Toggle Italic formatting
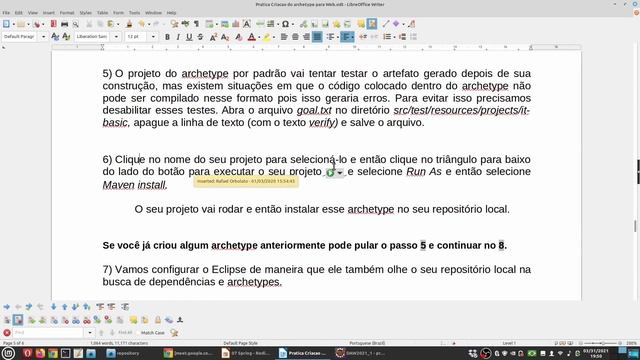This screenshot has width=640, height=360. tap(178, 37)
